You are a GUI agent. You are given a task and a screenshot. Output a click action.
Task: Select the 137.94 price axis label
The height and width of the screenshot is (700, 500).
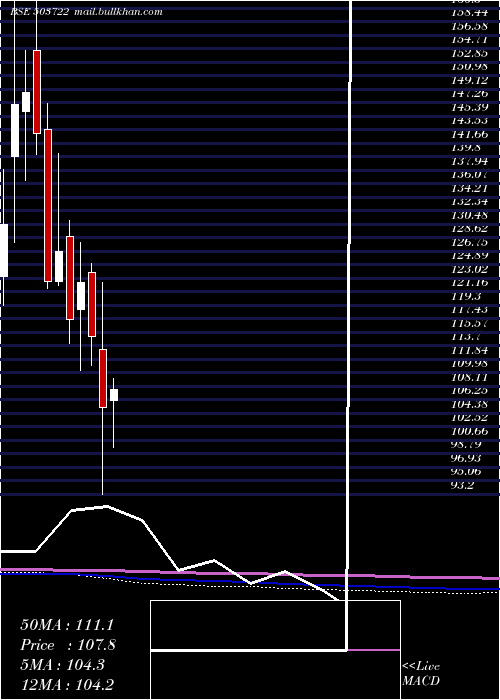[x=469, y=161]
